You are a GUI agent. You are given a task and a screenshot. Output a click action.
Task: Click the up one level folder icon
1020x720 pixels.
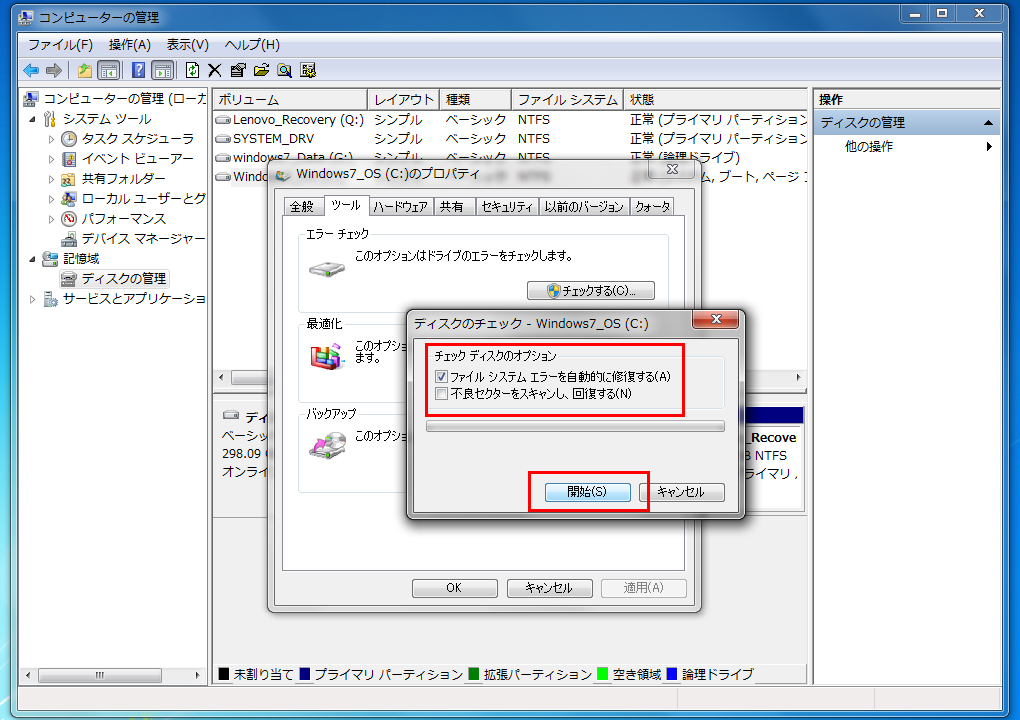tap(85, 70)
